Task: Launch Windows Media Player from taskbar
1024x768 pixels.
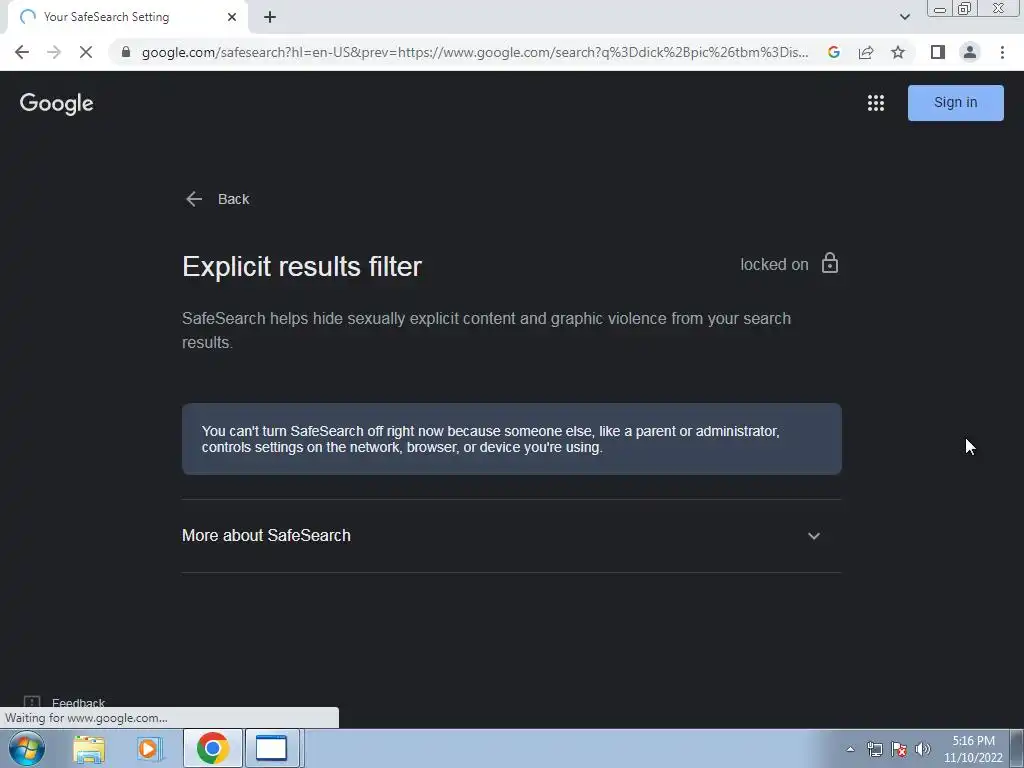Action: tap(150, 748)
